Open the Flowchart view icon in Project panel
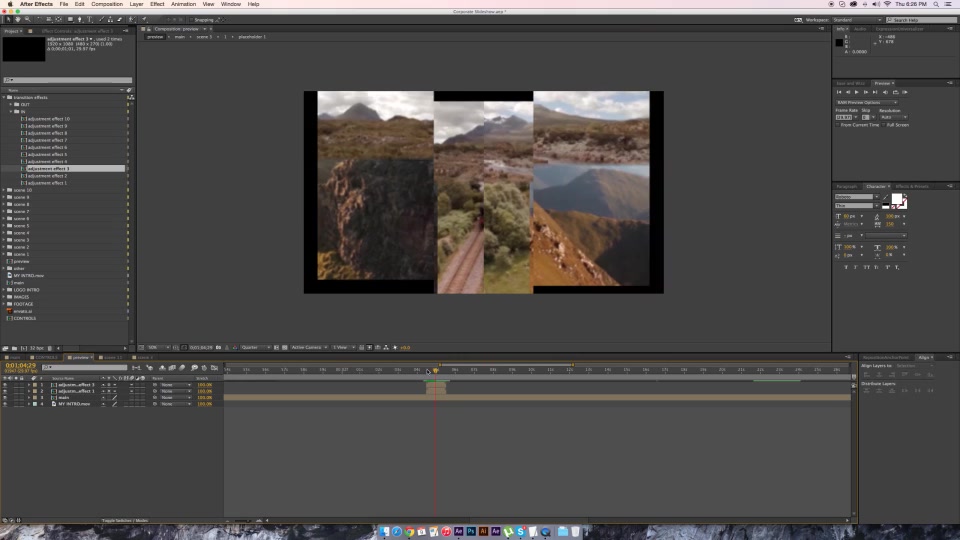The height and width of the screenshot is (540, 960). point(130,97)
